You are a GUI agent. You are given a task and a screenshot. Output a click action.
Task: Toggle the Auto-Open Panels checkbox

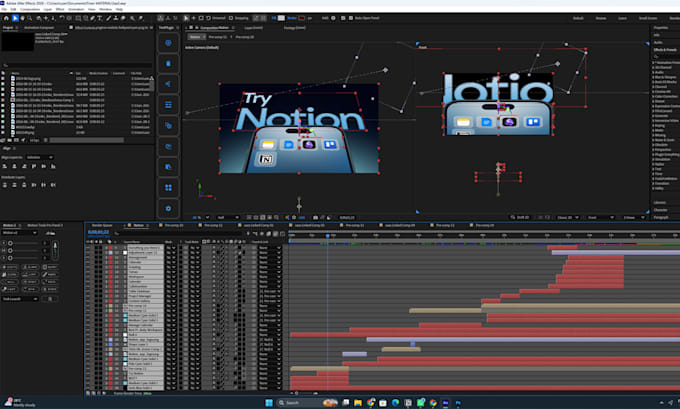pos(350,18)
